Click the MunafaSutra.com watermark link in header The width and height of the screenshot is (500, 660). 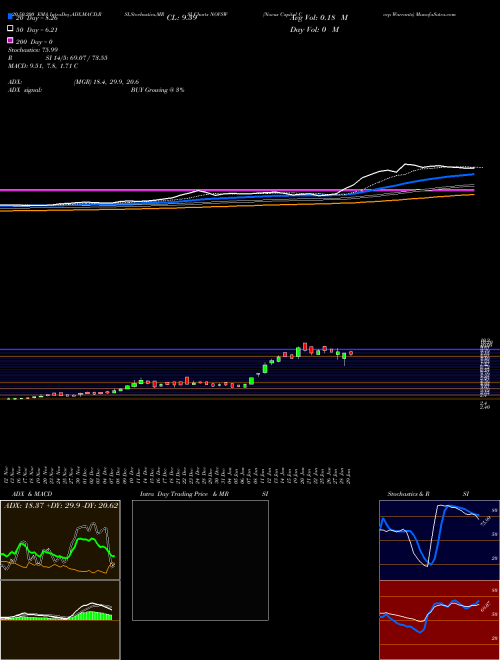pos(436,14)
